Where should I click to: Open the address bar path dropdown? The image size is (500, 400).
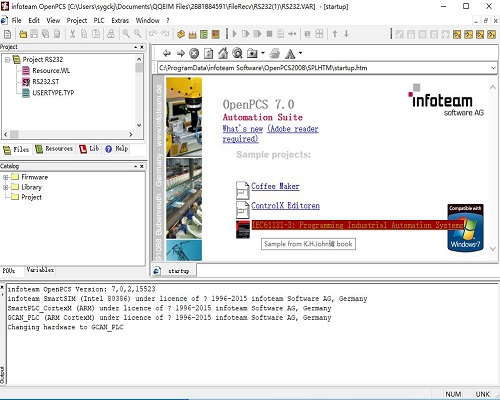[x=493, y=68]
